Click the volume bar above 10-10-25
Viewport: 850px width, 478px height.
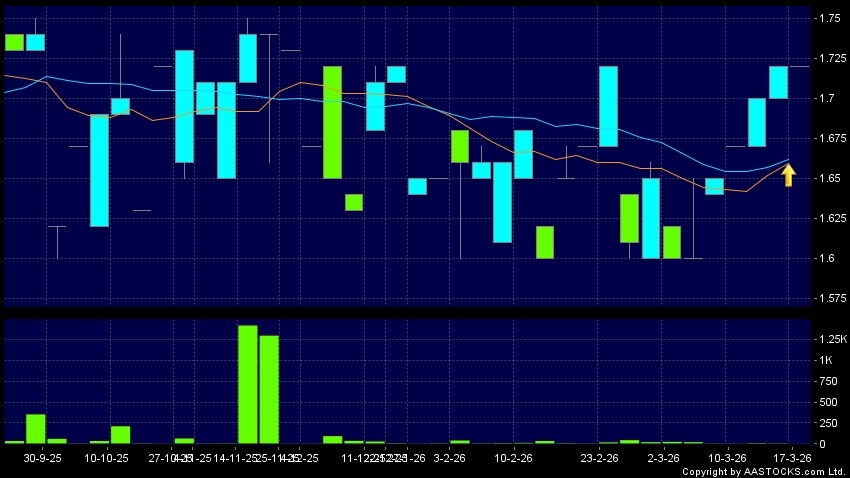(121, 434)
